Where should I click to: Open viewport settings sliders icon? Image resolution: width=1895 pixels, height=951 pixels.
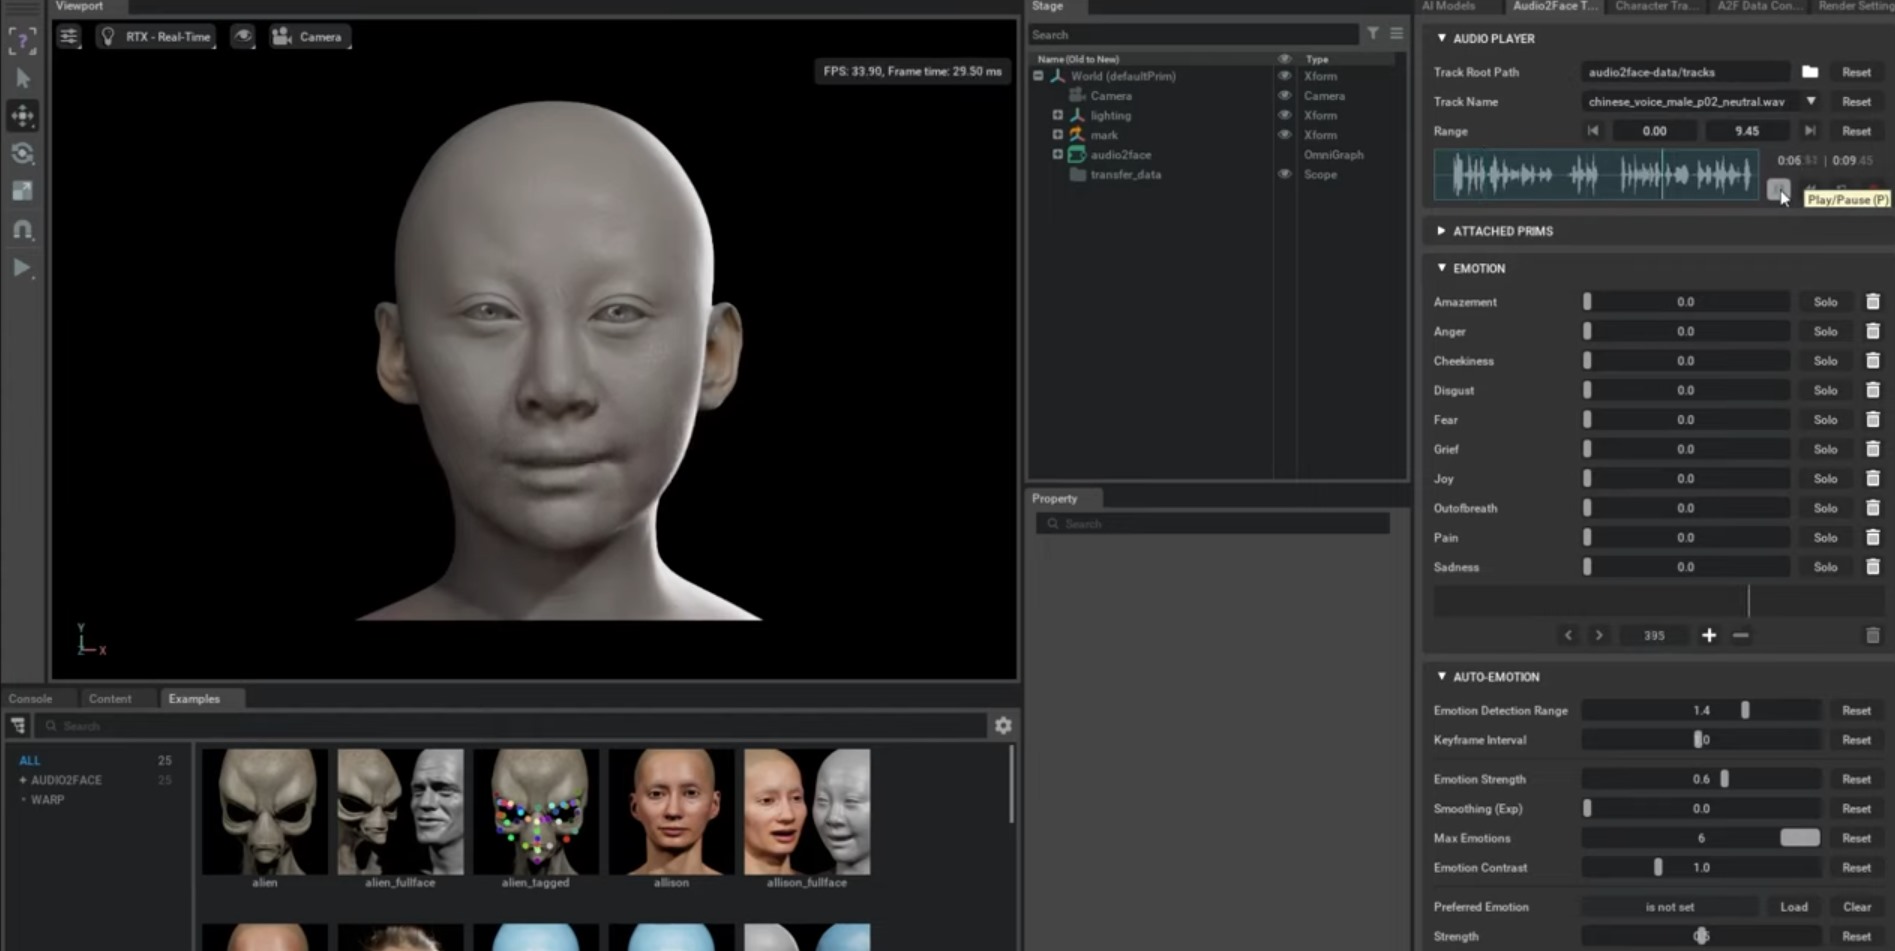[x=68, y=37]
